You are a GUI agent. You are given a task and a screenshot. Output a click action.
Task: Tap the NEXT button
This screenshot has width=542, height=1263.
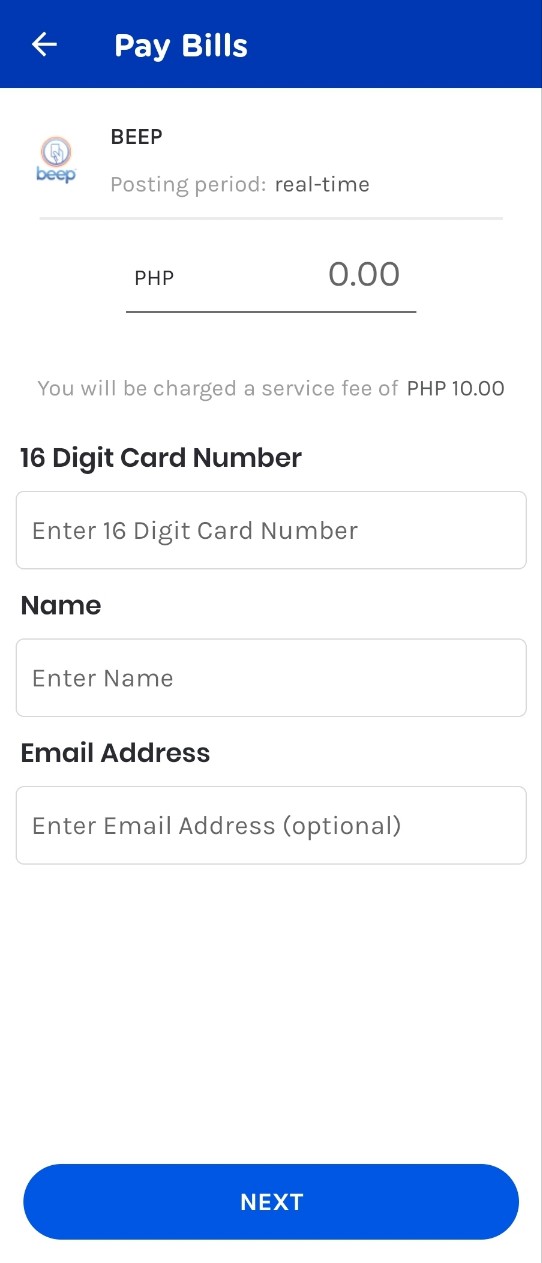[x=271, y=1202]
